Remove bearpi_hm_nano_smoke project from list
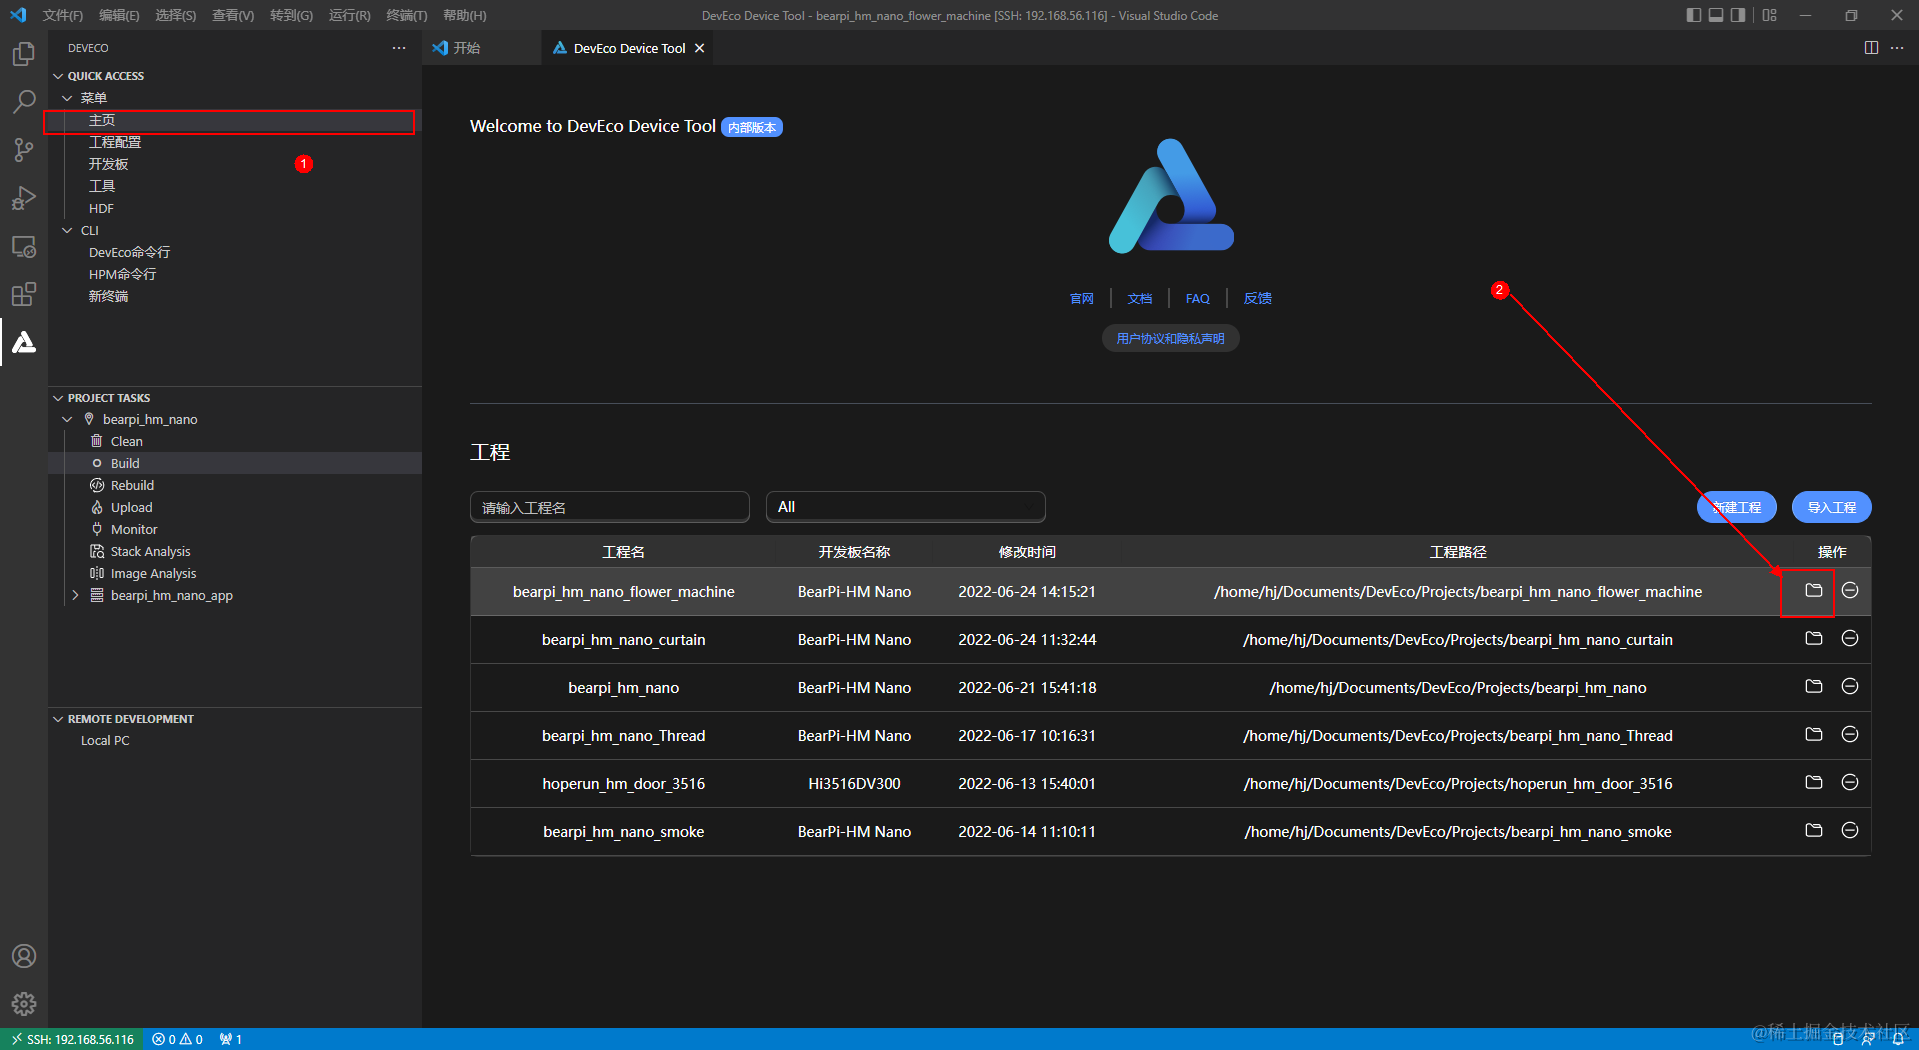 [1850, 830]
